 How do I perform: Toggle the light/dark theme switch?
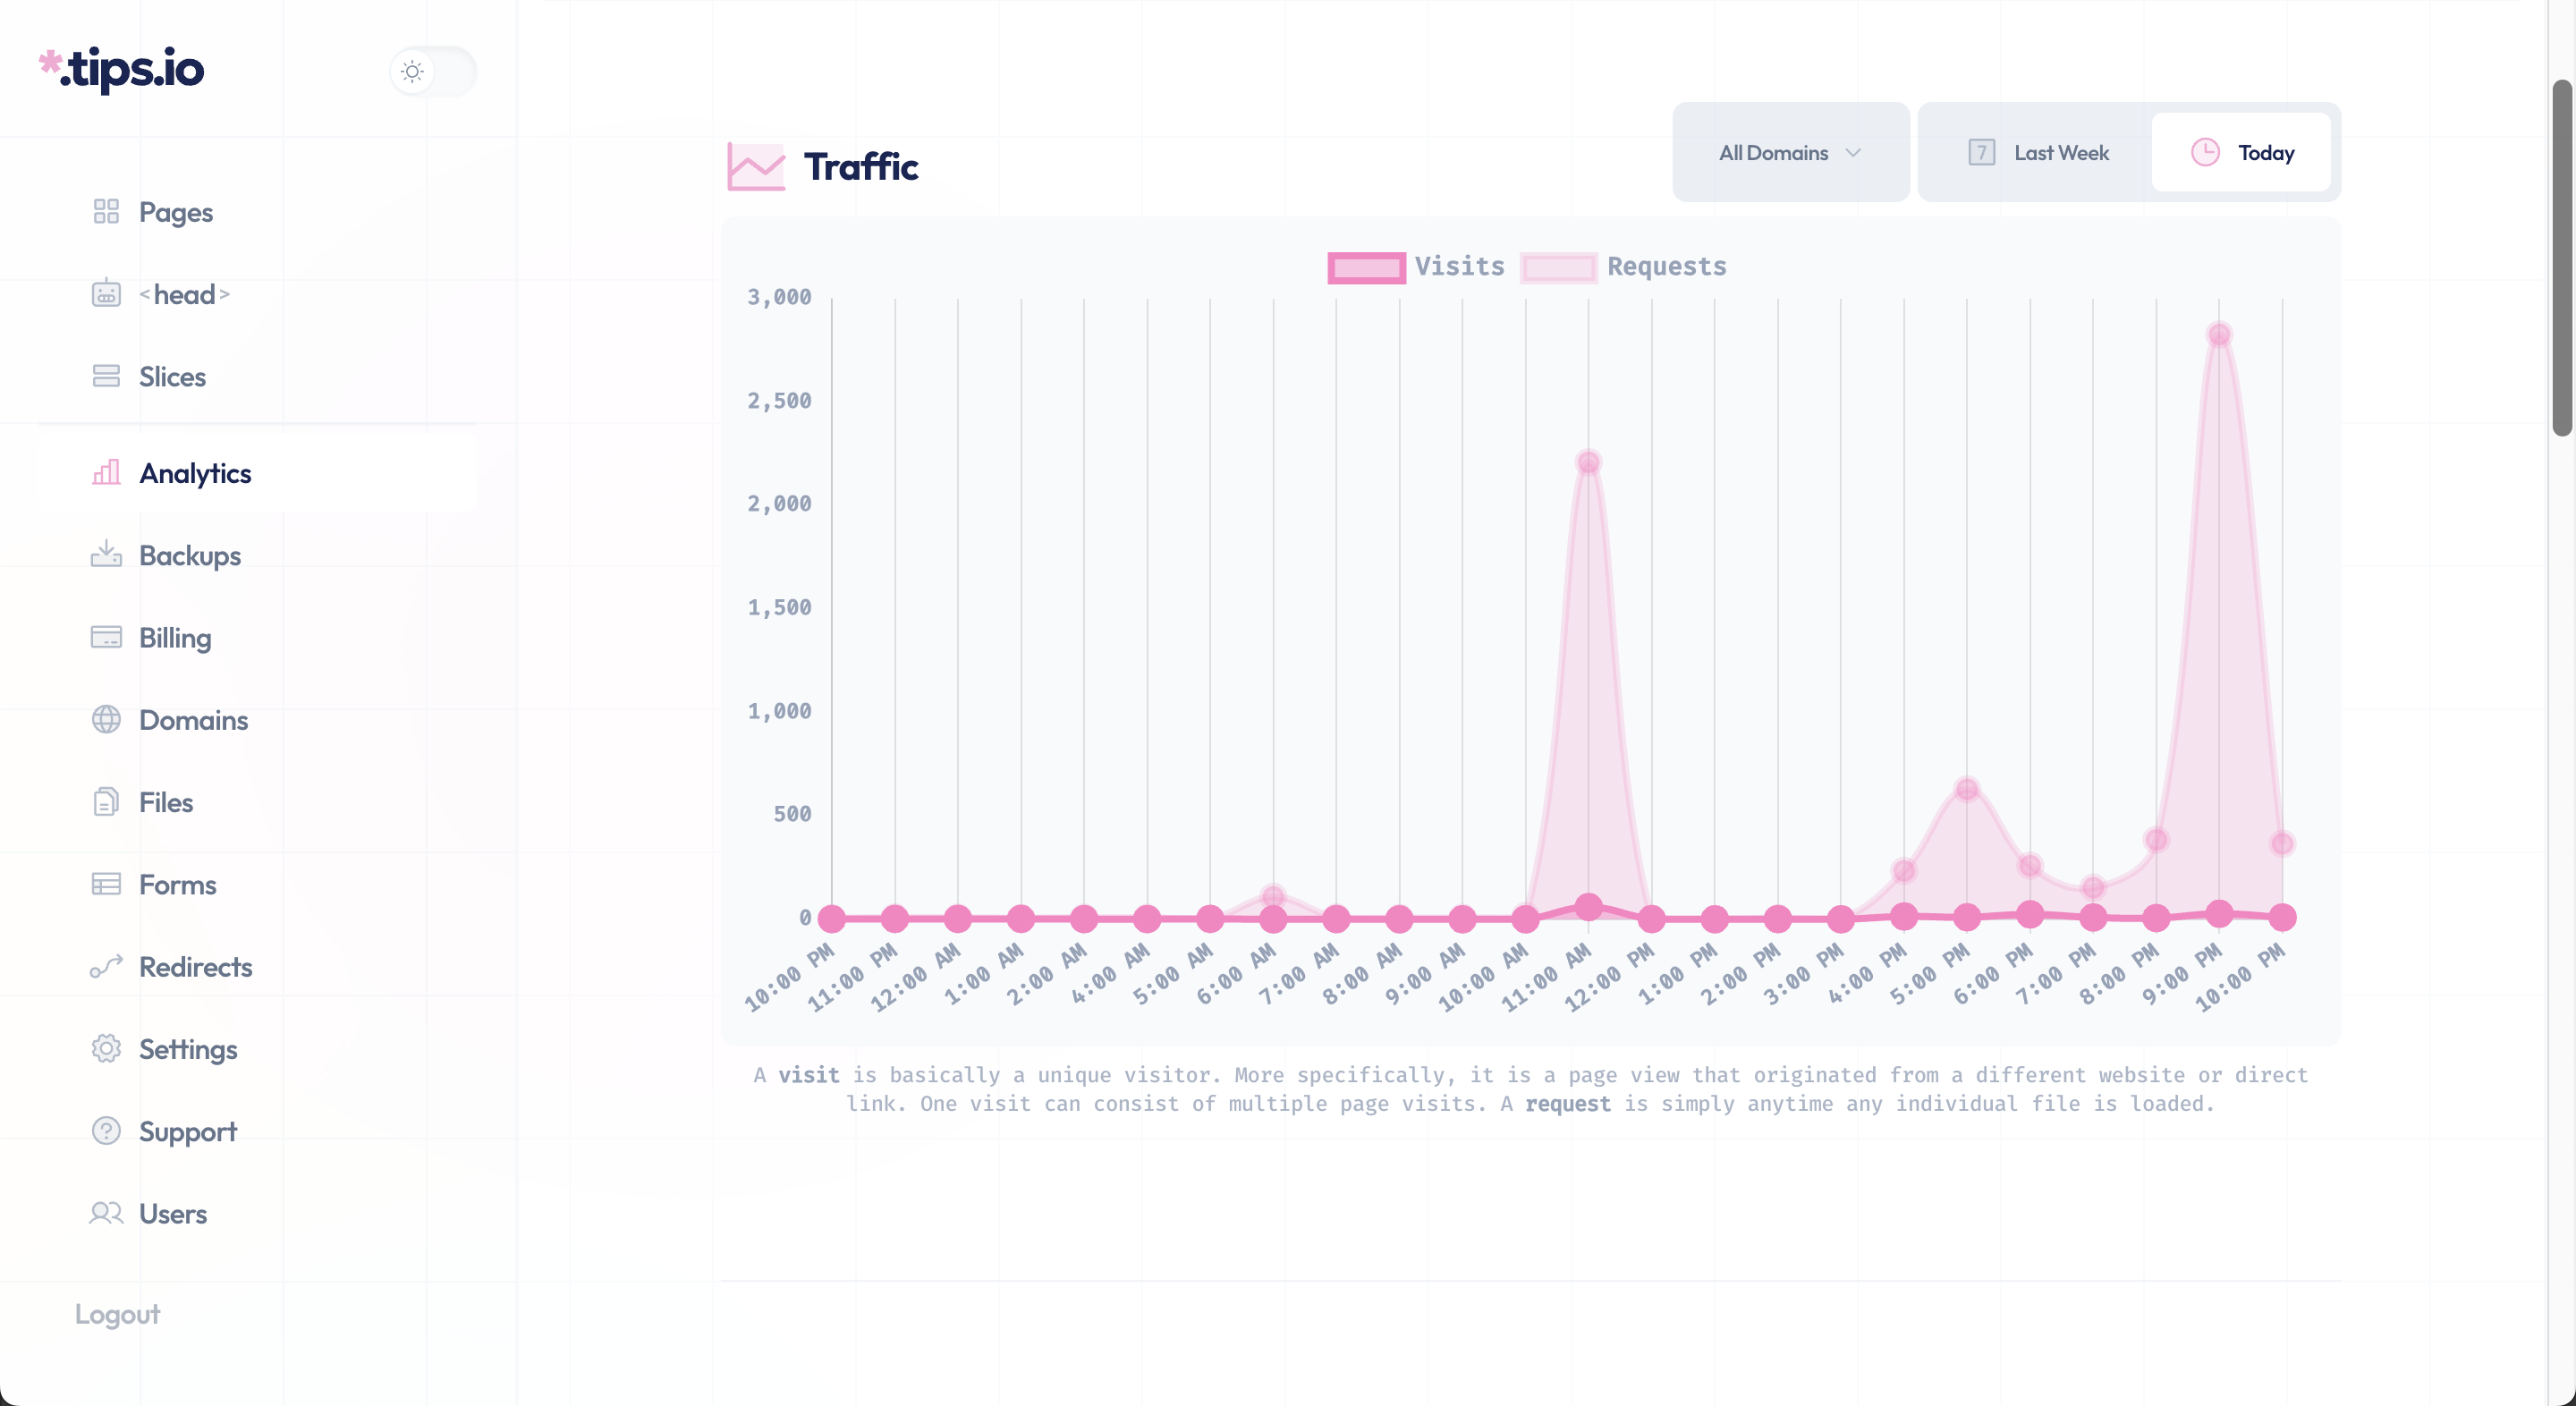click(433, 71)
